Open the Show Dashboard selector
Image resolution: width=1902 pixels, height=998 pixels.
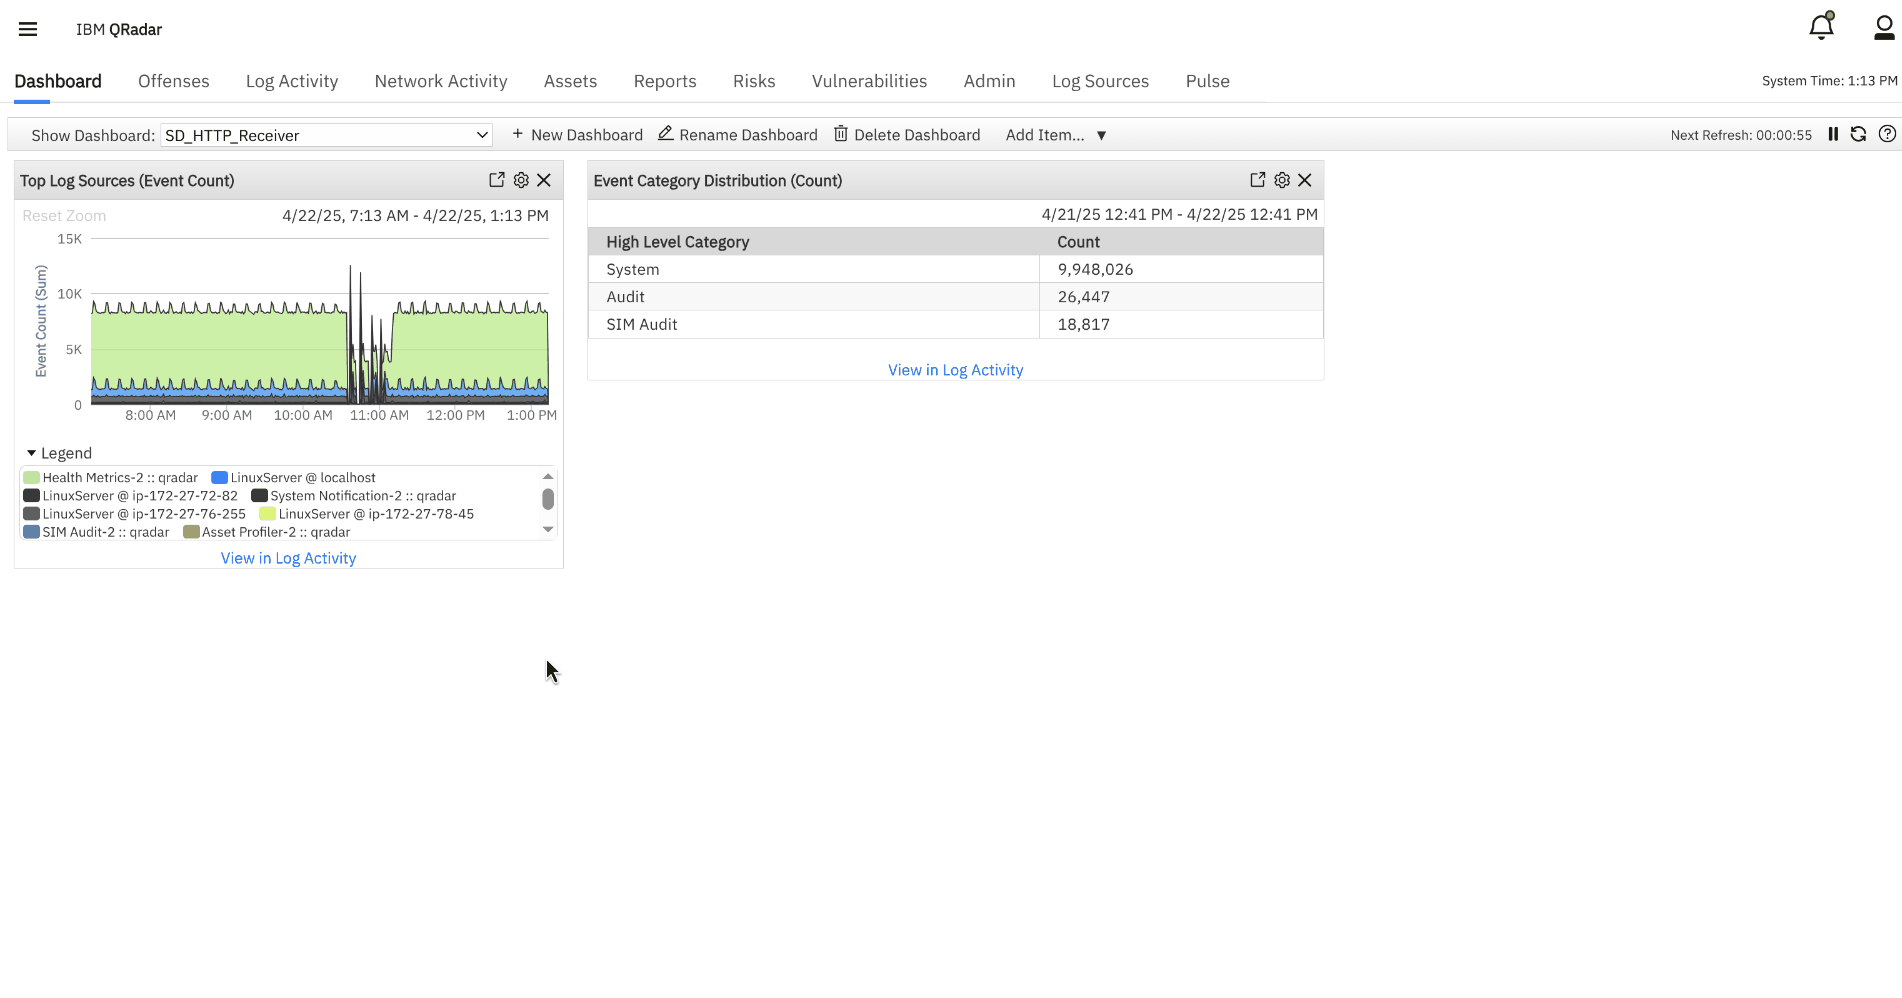coord(326,135)
